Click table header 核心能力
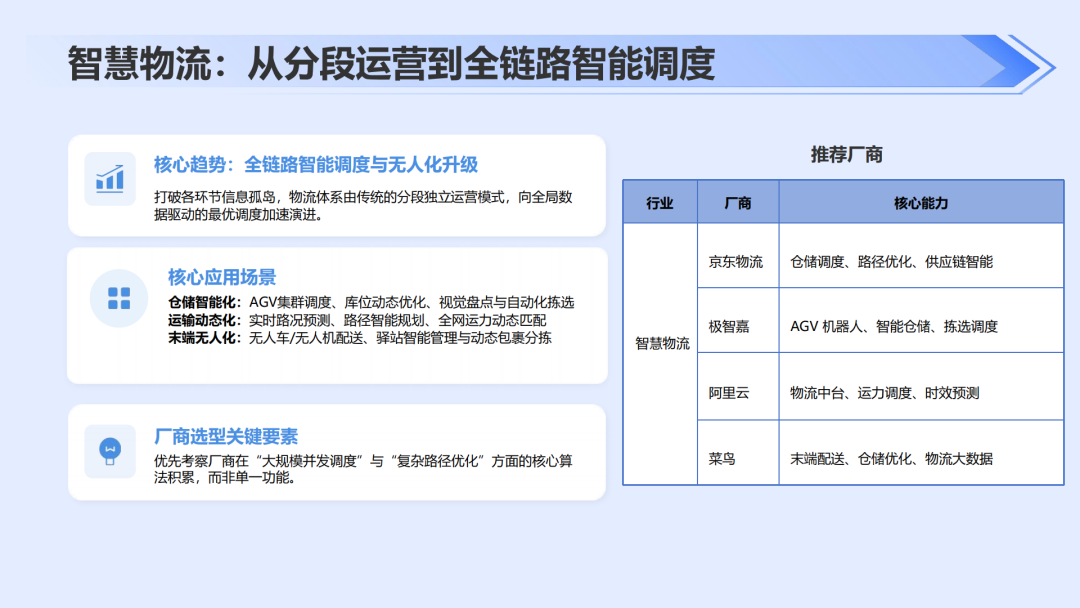The image size is (1080, 608). [x=922, y=202]
